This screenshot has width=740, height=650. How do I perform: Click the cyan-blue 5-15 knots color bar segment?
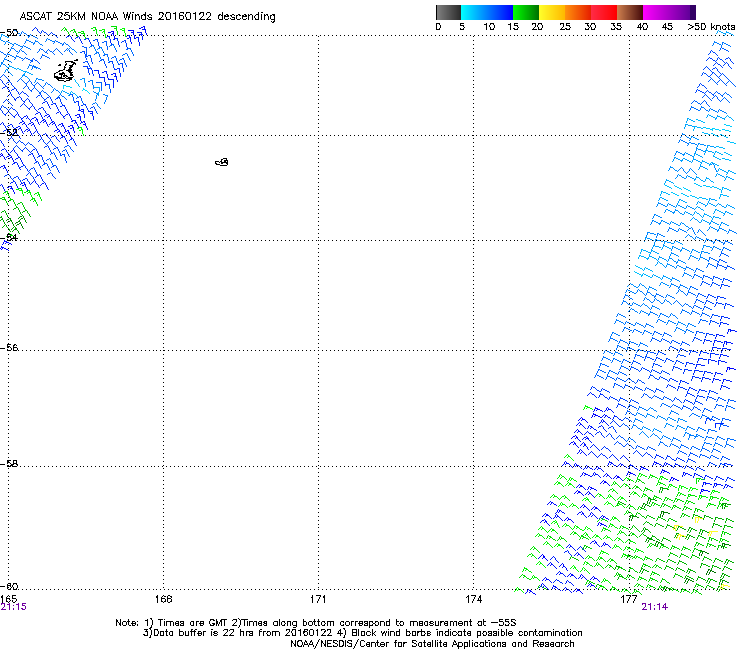pyautogui.click(x=487, y=12)
